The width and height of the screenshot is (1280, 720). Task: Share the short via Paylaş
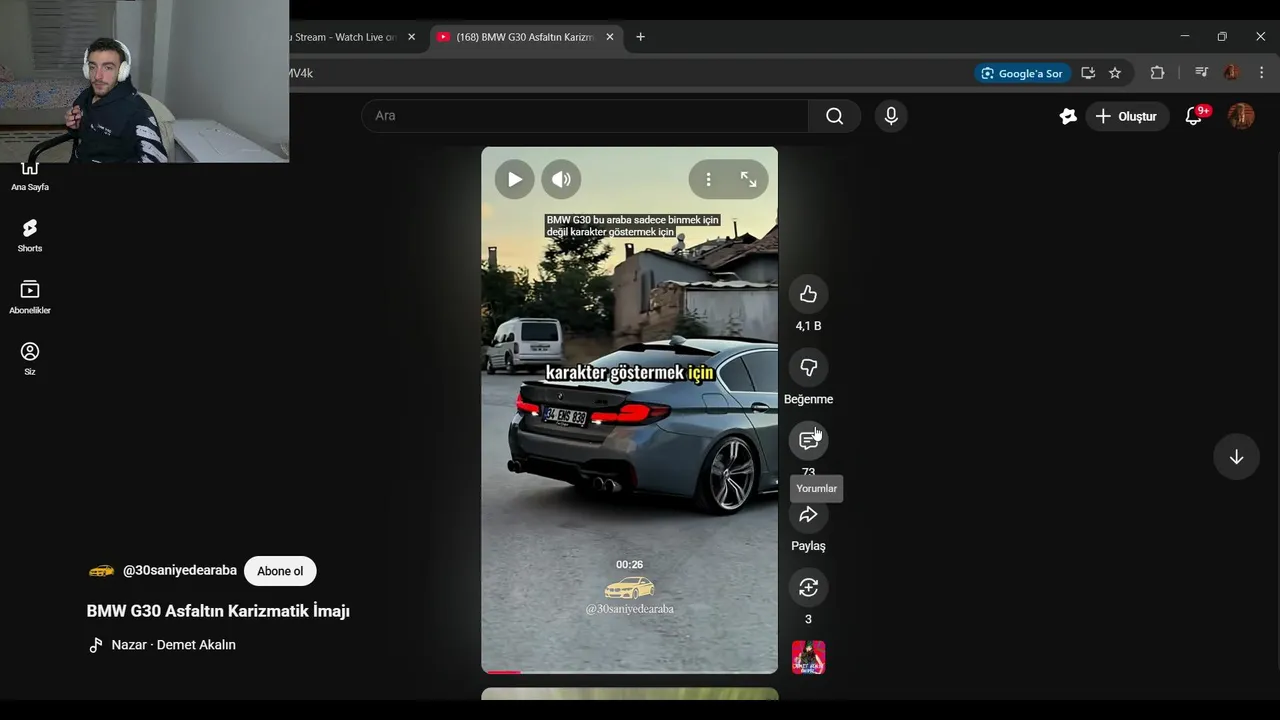pyautogui.click(x=808, y=515)
